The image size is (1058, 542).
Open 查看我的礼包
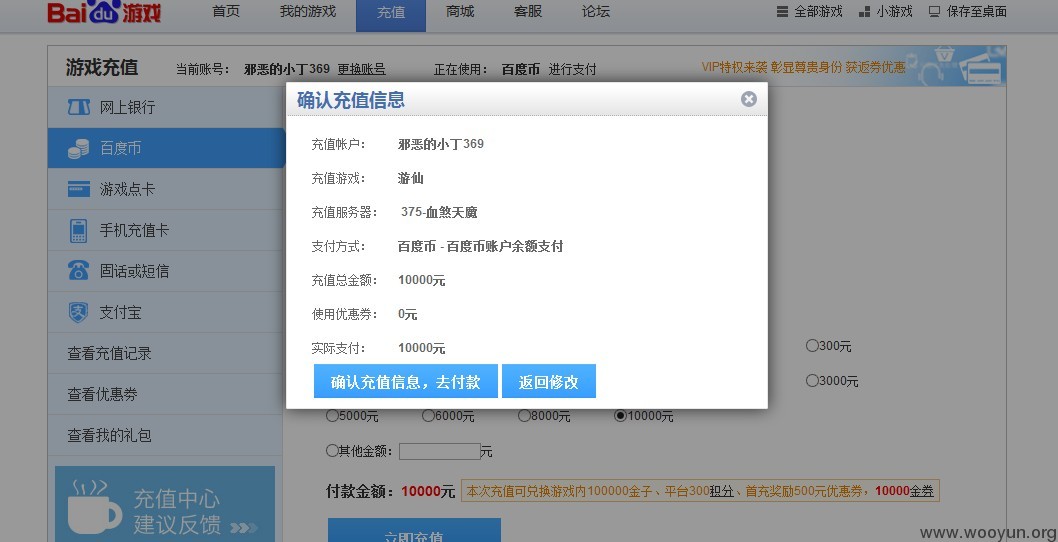(x=109, y=435)
